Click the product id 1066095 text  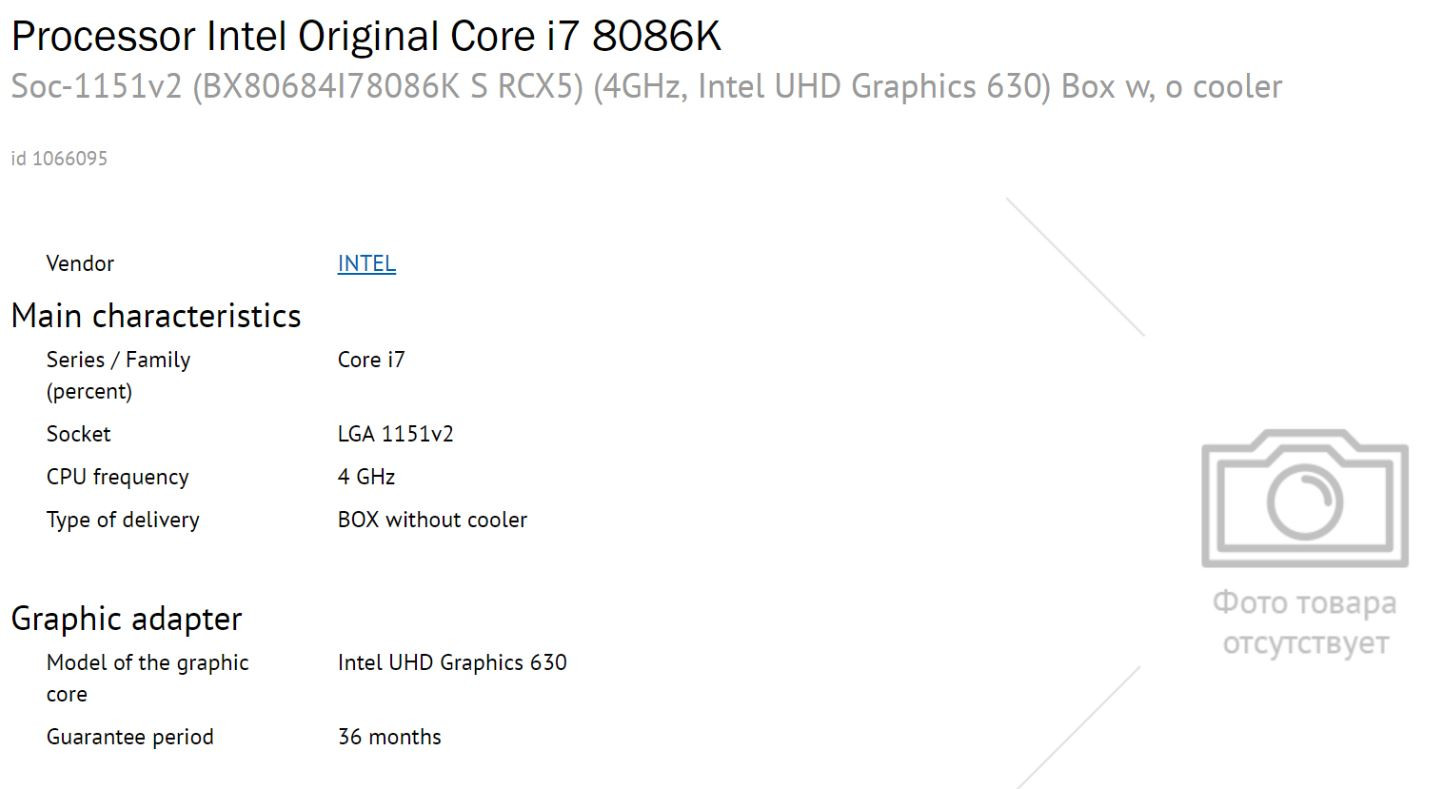(x=60, y=157)
